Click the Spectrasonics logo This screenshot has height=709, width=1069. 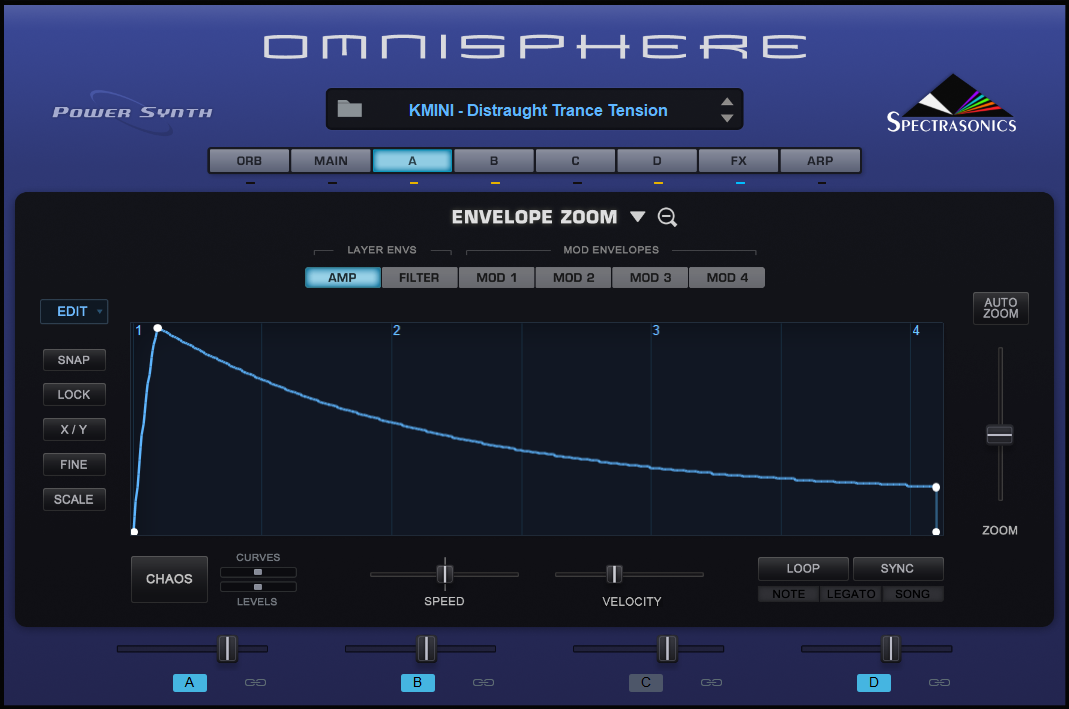click(x=952, y=104)
